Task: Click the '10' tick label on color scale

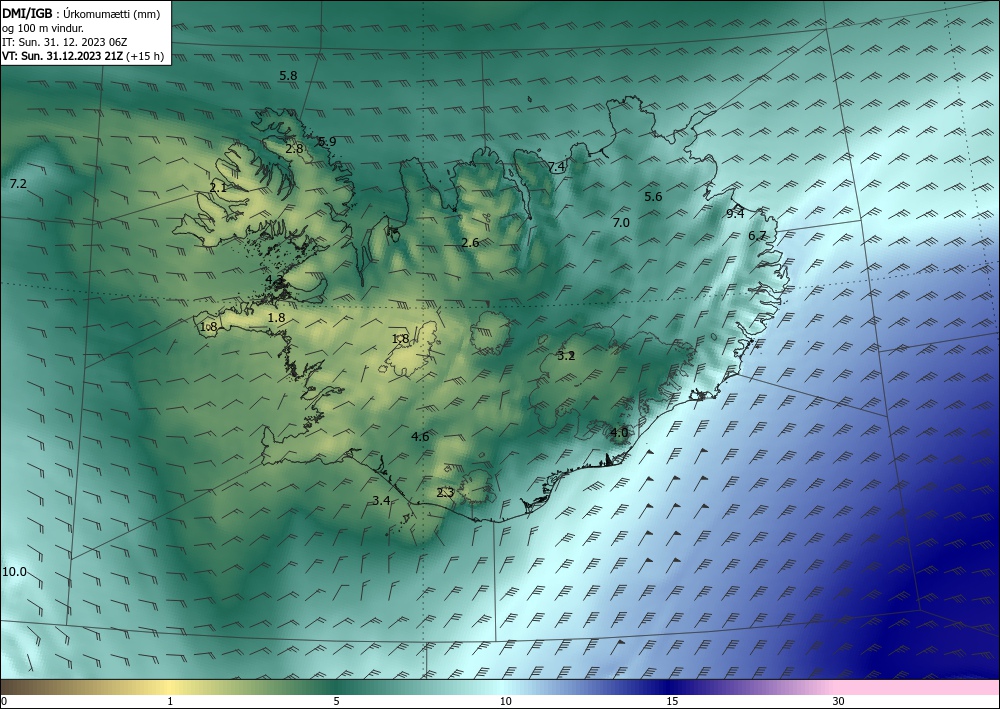Action: pos(505,702)
